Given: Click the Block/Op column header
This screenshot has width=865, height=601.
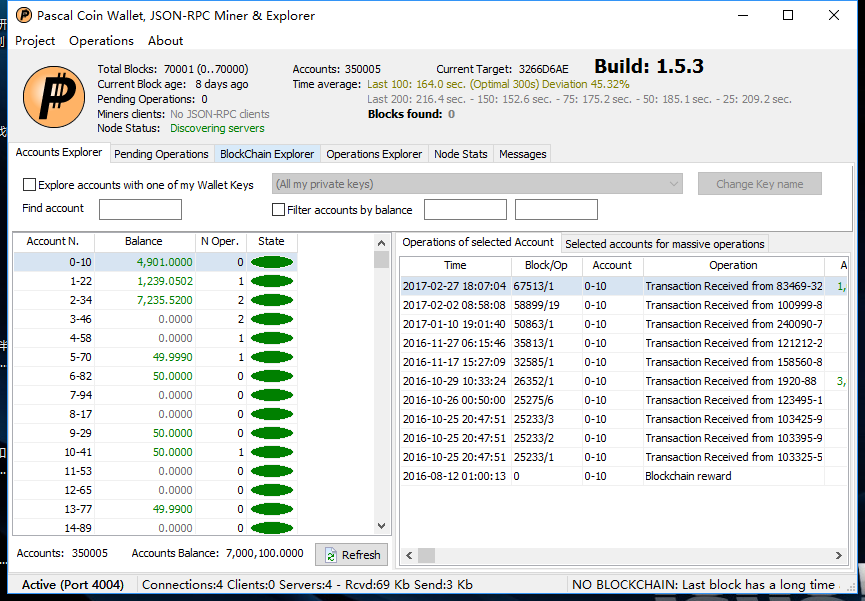Looking at the screenshot, I should pos(546,265).
